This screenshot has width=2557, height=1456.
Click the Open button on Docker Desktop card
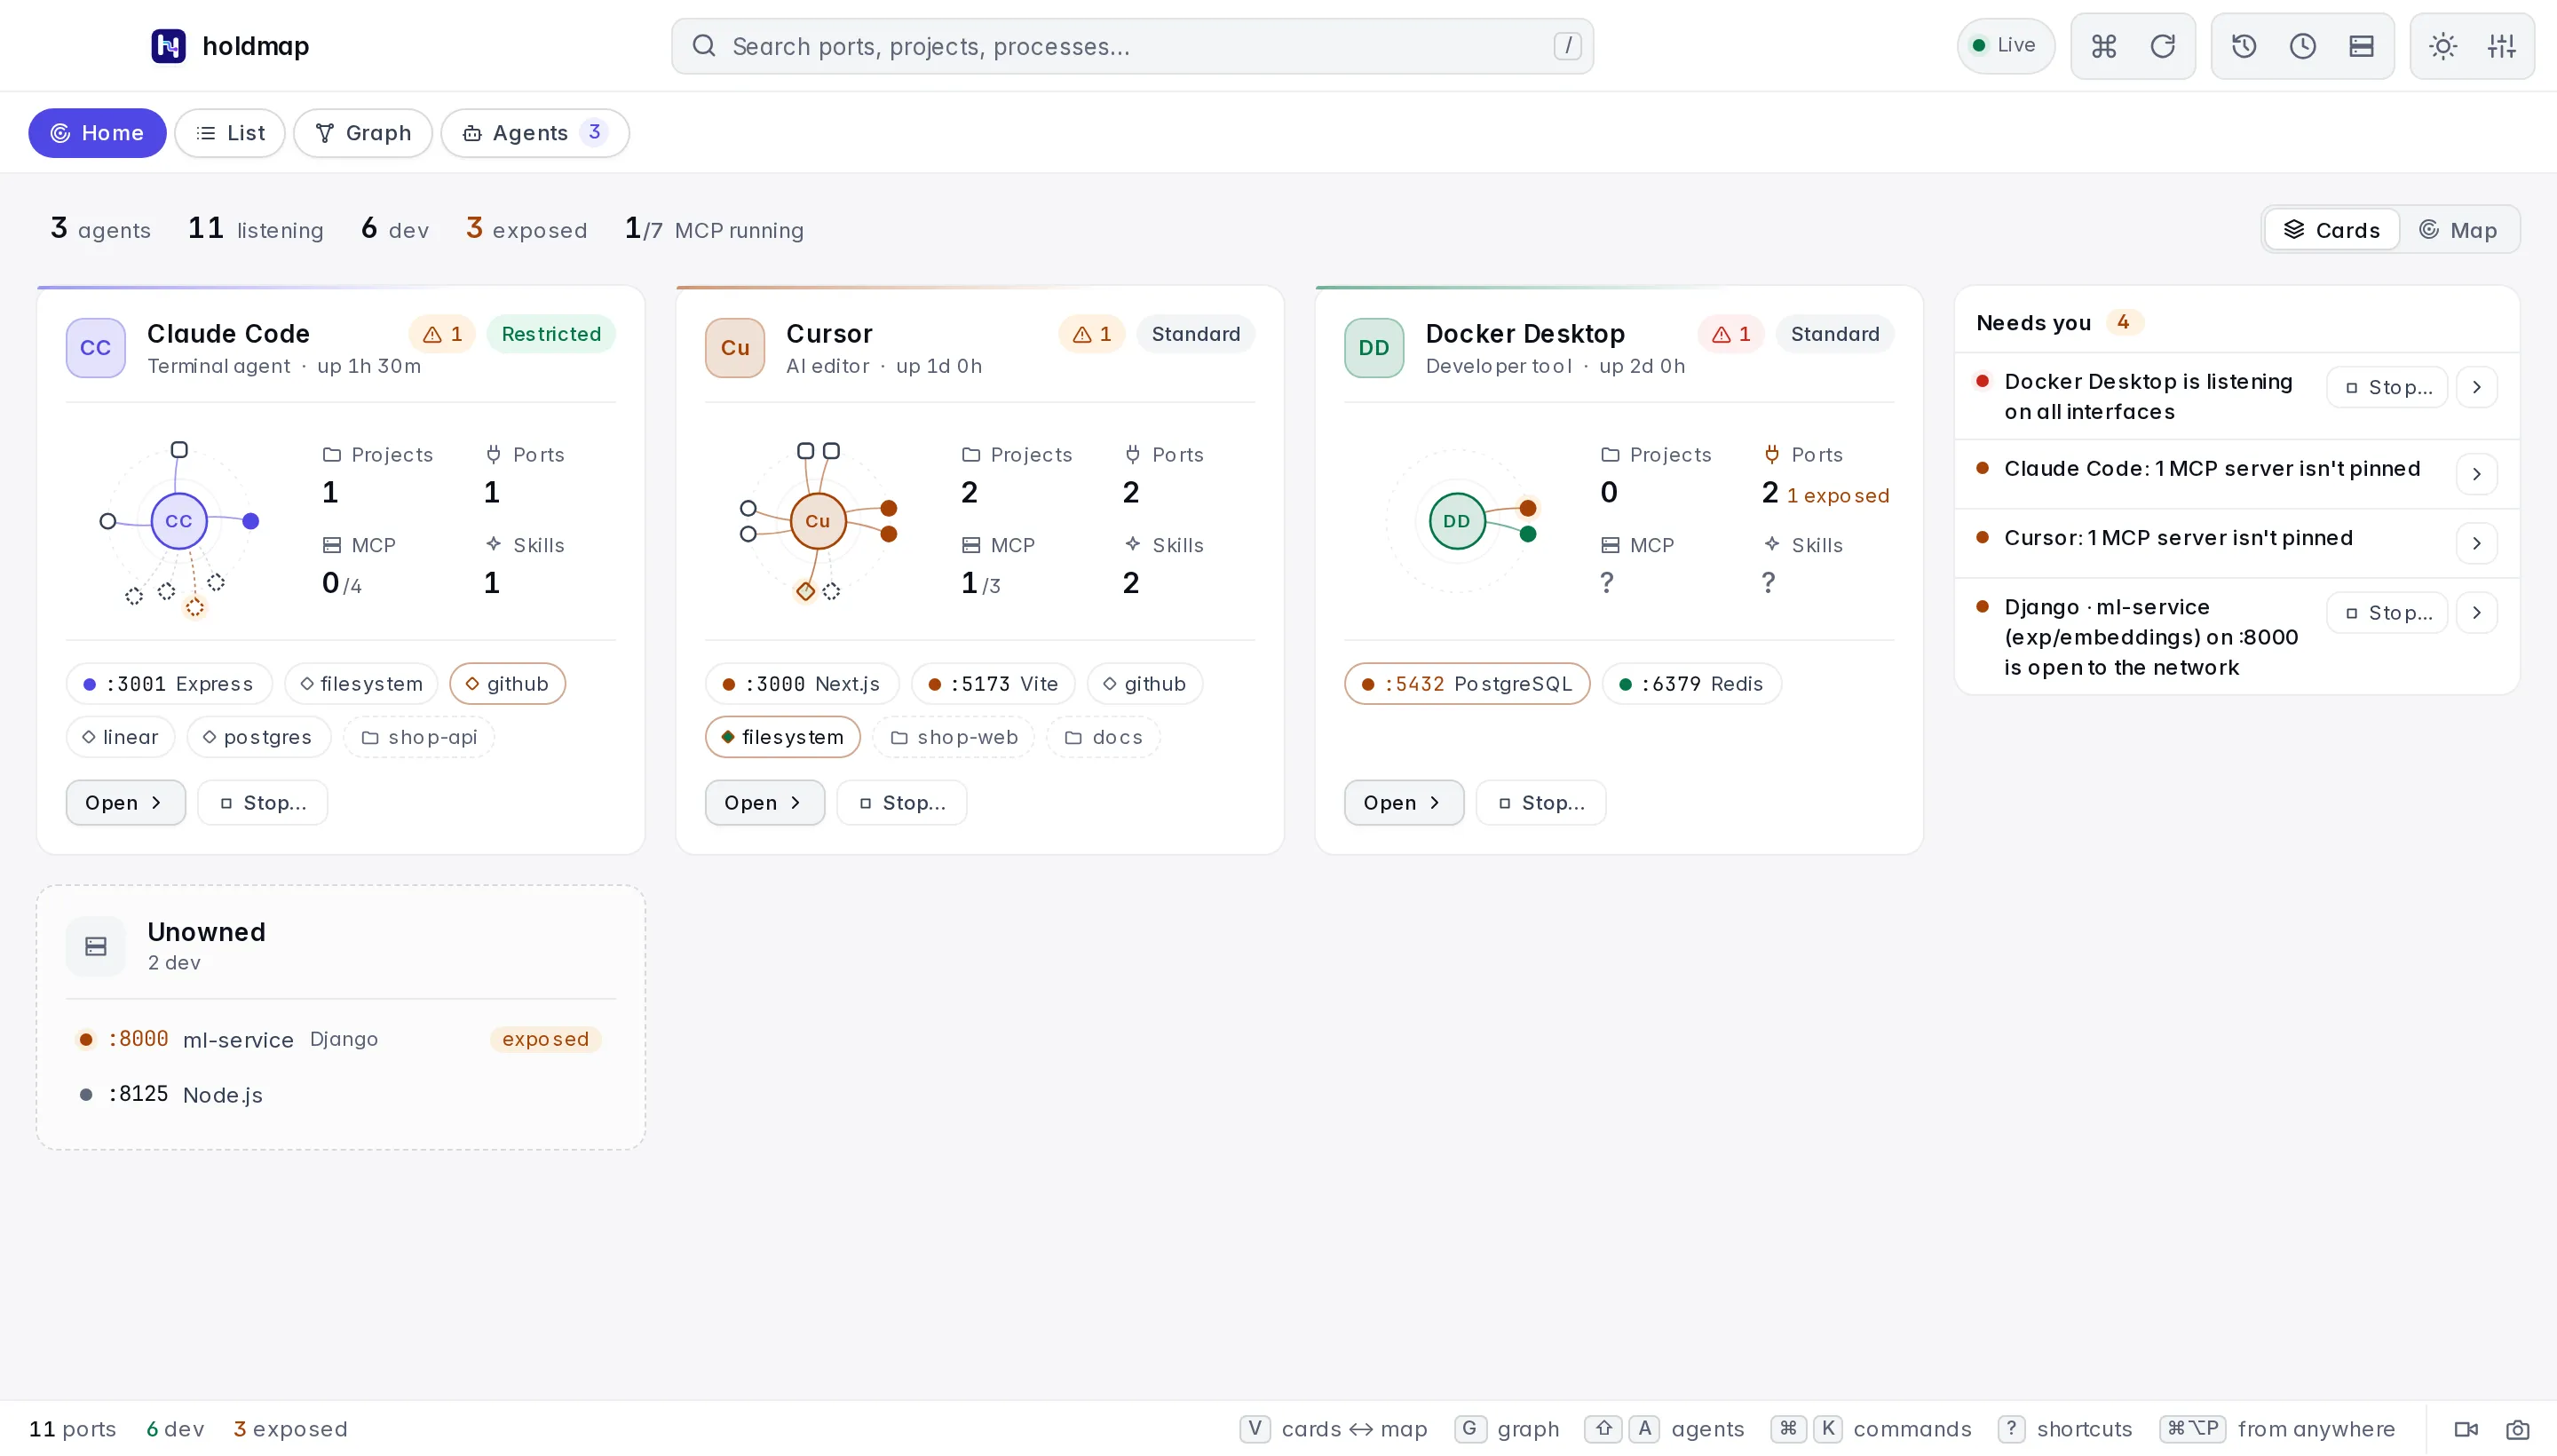coord(1403,803)
